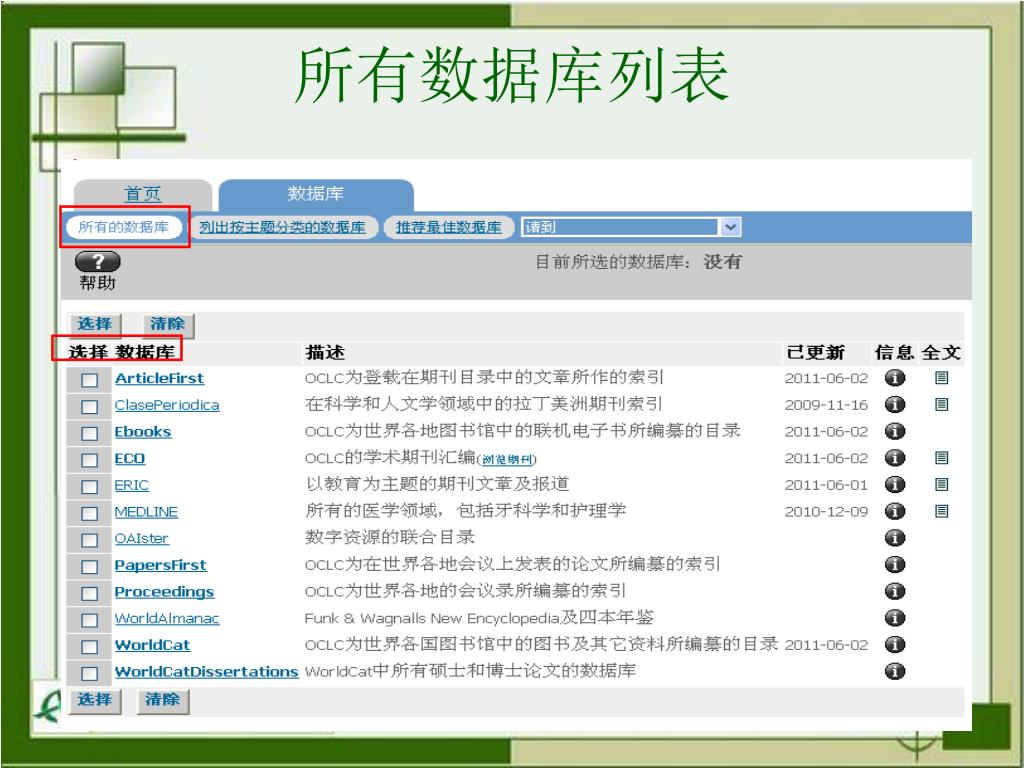Check the WorldAlmanac checkbox
Viewport: 1024px width, 768px height.
(x=89, y=620)
